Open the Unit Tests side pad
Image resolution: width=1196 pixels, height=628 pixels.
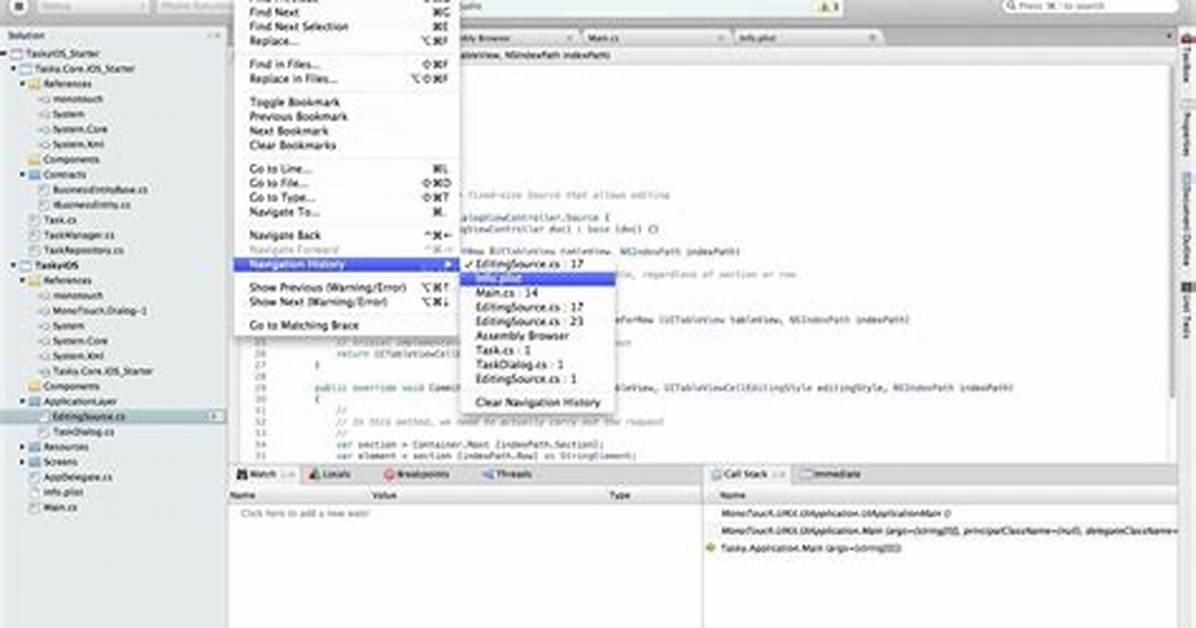(x=1187, y=309)
